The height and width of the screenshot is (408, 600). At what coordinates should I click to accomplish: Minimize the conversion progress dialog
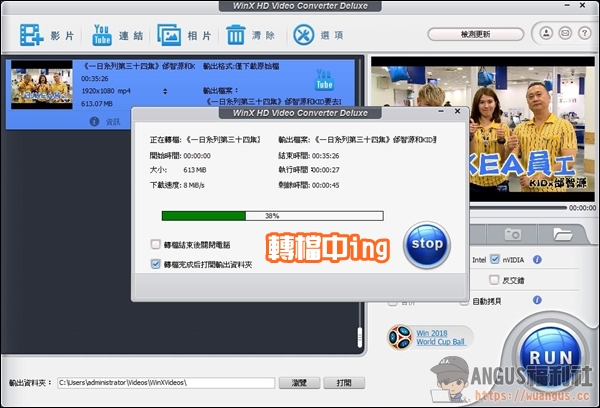click(441, 111)
